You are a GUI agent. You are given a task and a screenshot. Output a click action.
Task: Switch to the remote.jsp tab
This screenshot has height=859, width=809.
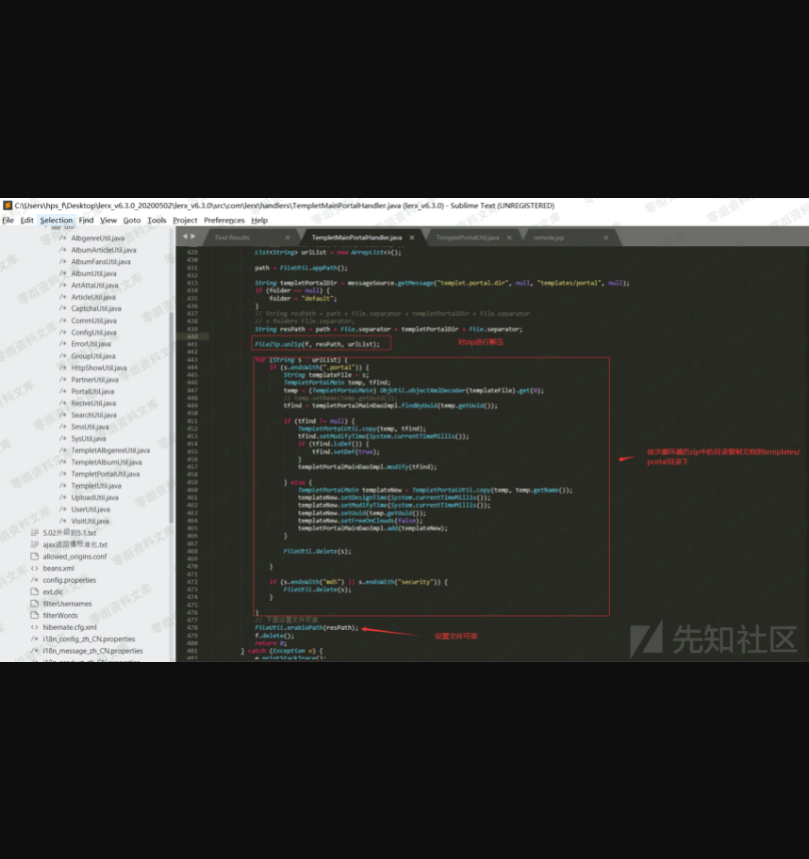(x=549, y=238)
